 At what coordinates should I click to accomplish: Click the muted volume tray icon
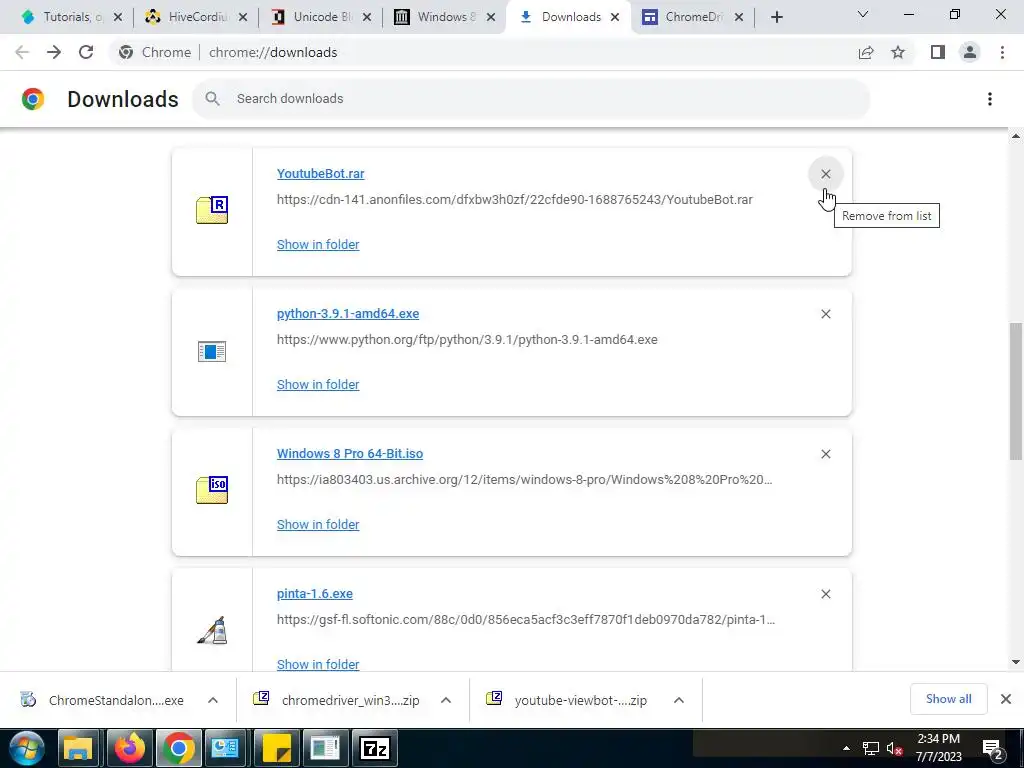895,749
